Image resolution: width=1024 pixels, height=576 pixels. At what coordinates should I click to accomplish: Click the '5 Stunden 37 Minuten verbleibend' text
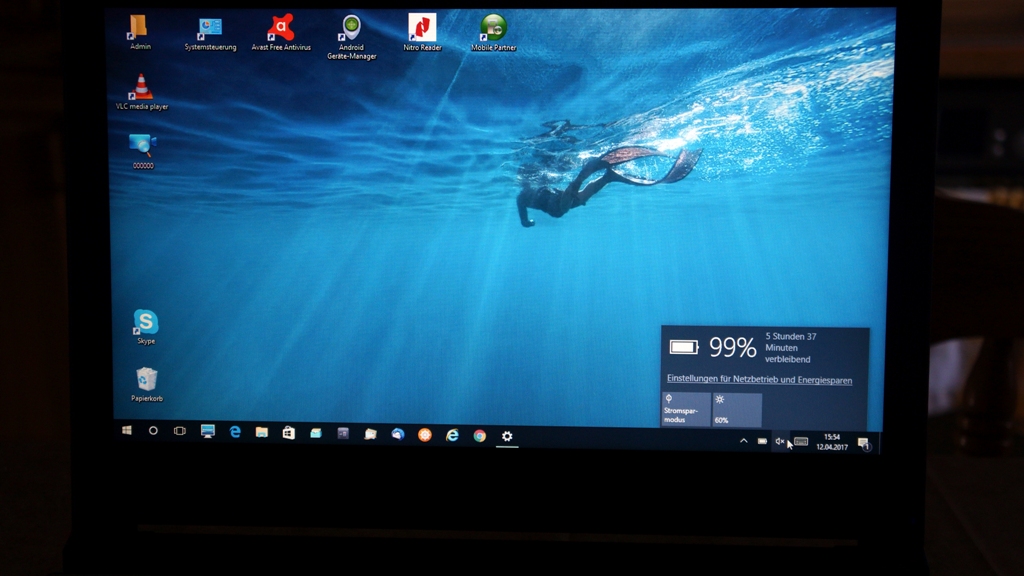point(791,348)
